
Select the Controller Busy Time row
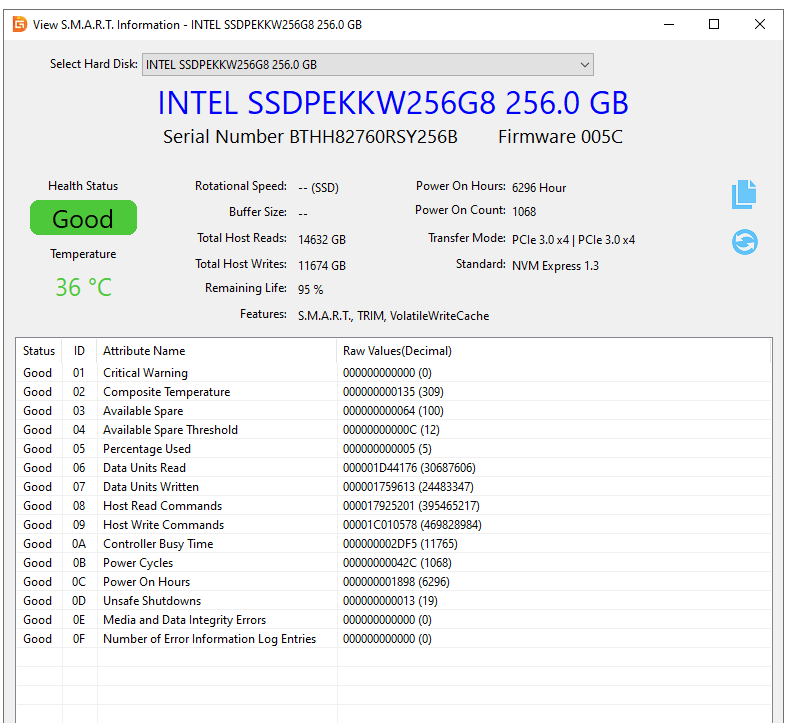point(158,544)
